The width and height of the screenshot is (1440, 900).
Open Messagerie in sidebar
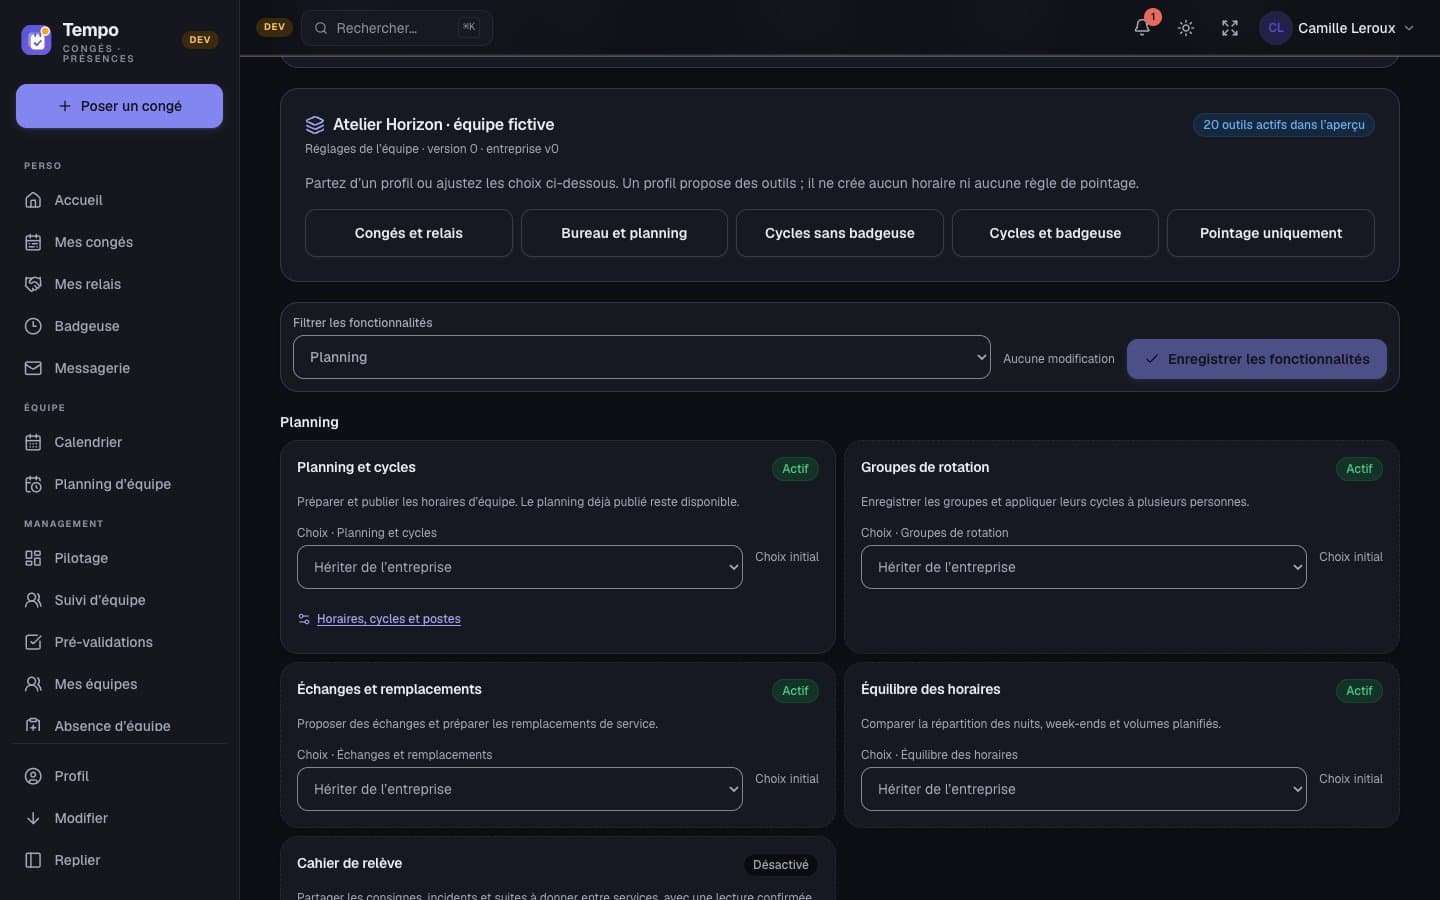(119, 368)
